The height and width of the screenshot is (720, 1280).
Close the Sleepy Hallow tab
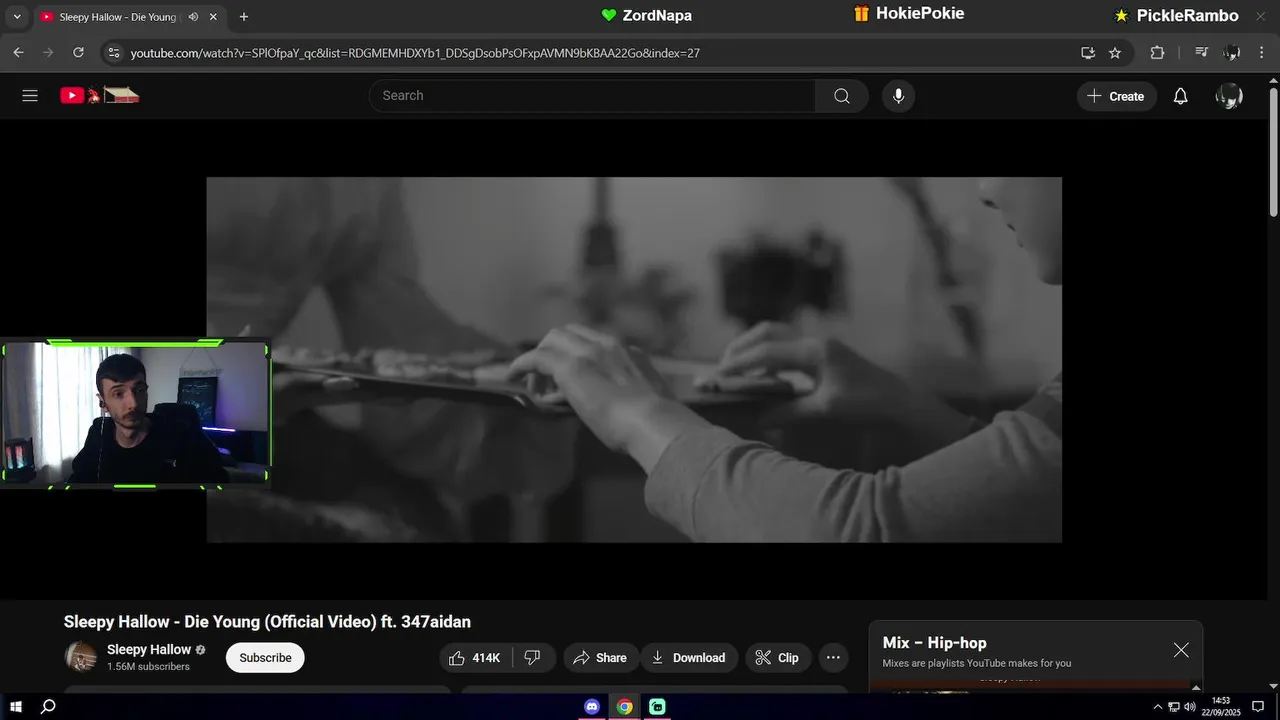pyautogui.click(x=213, y=17)
